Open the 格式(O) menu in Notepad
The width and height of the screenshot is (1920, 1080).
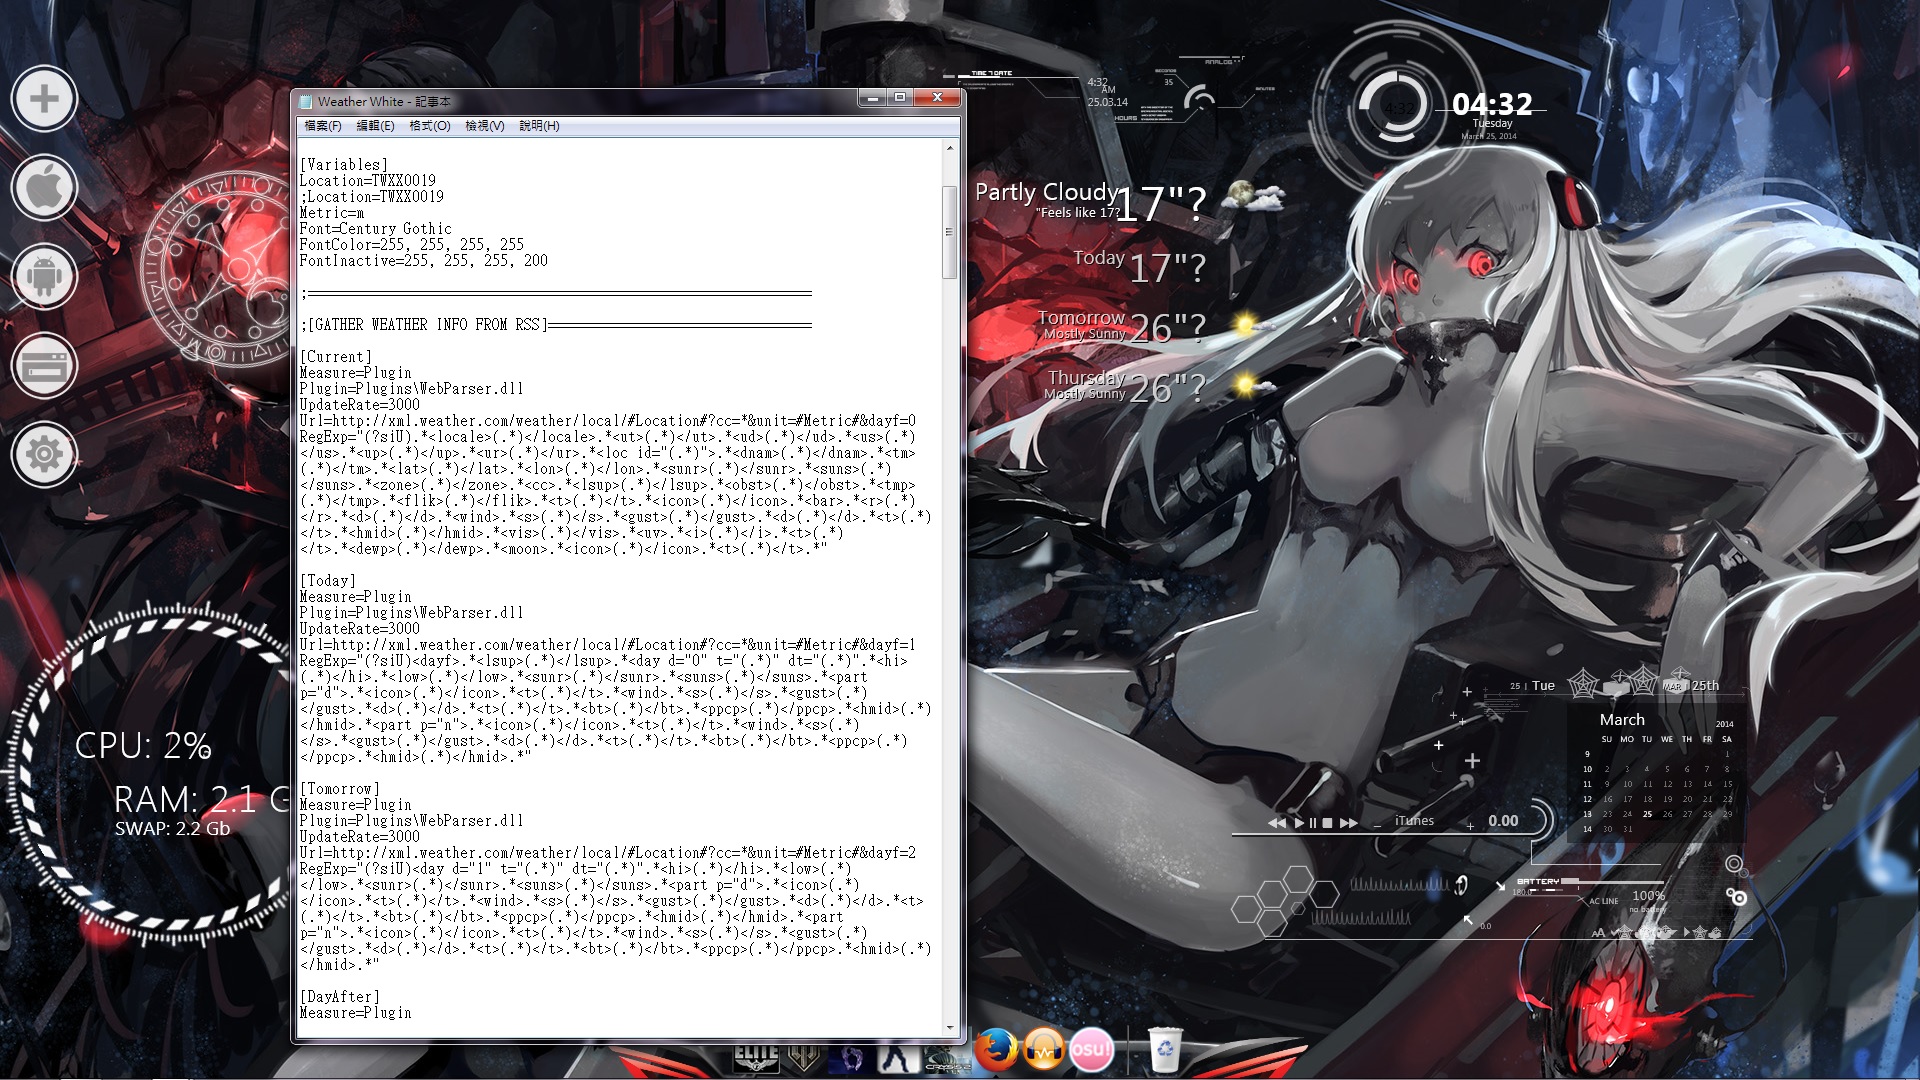[430, 126]
